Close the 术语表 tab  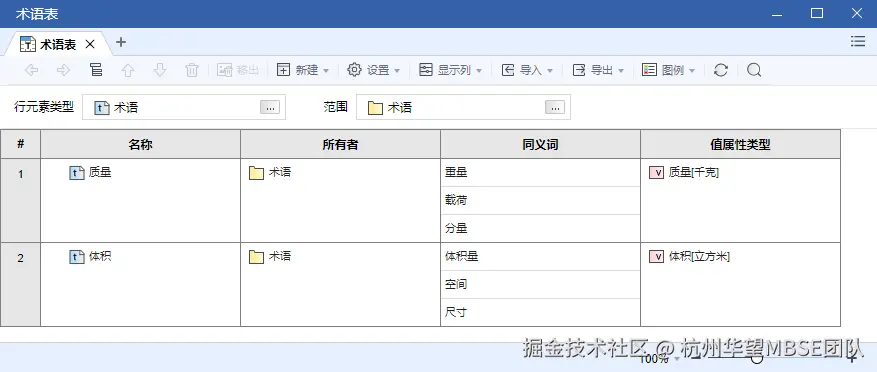click(x=90, y=44)
